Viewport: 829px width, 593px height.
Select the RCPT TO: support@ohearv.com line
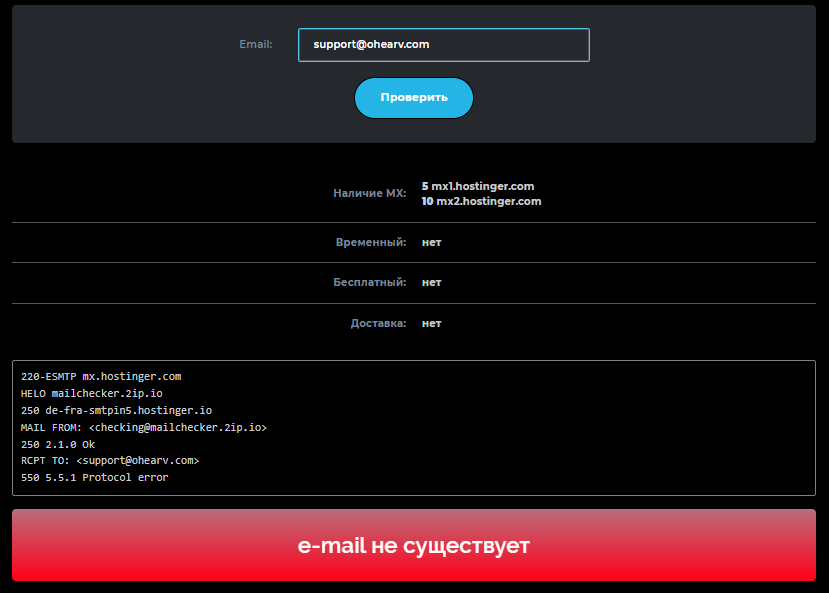click(110, 460)
